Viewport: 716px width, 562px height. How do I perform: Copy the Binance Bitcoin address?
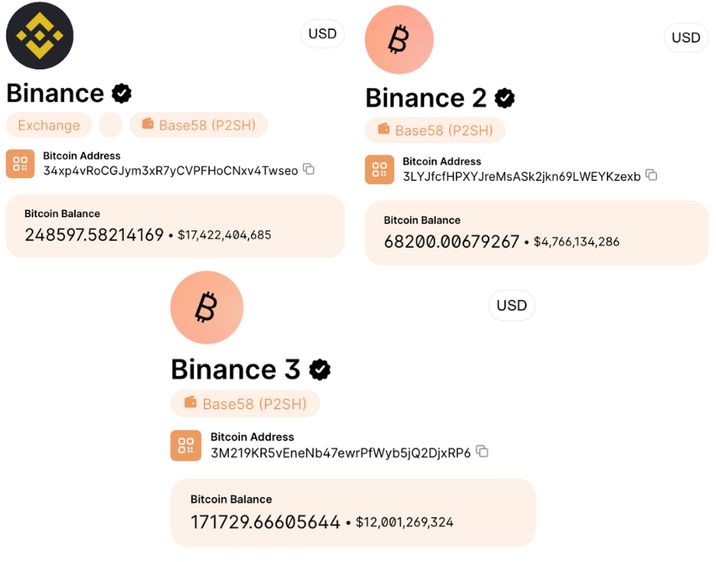coord(309,170)
